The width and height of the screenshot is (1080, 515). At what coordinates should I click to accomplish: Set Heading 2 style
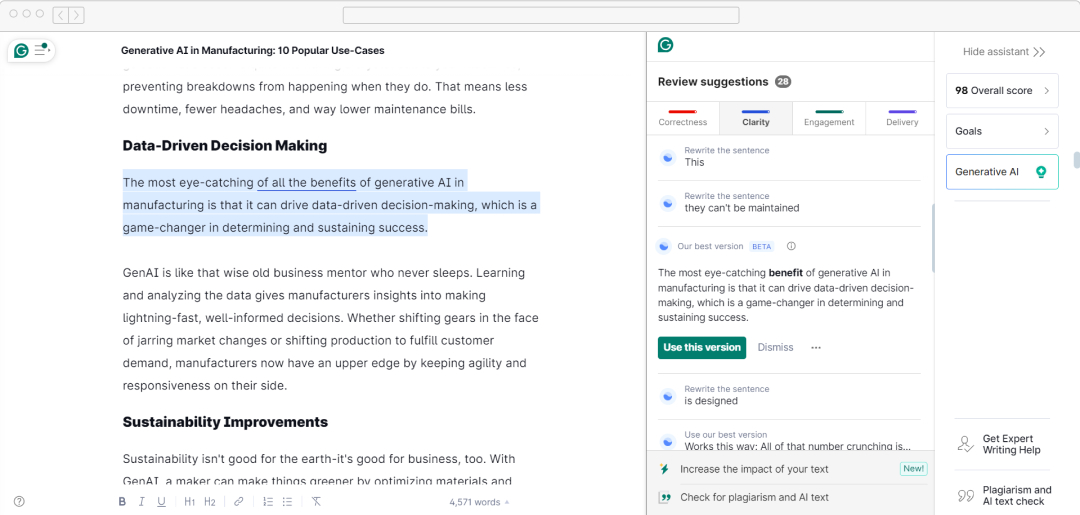pyautogui.click(x=210, y=502)
